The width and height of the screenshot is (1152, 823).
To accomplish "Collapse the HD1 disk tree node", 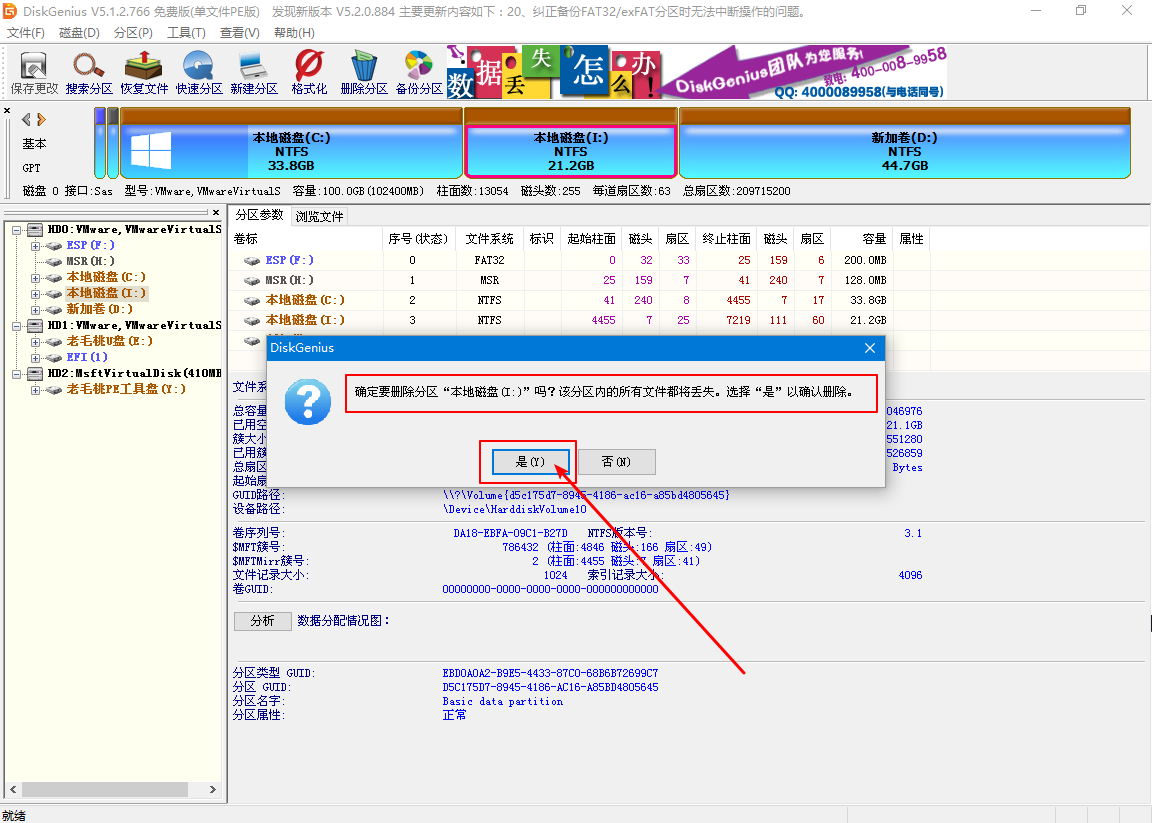I will point(16,326).
